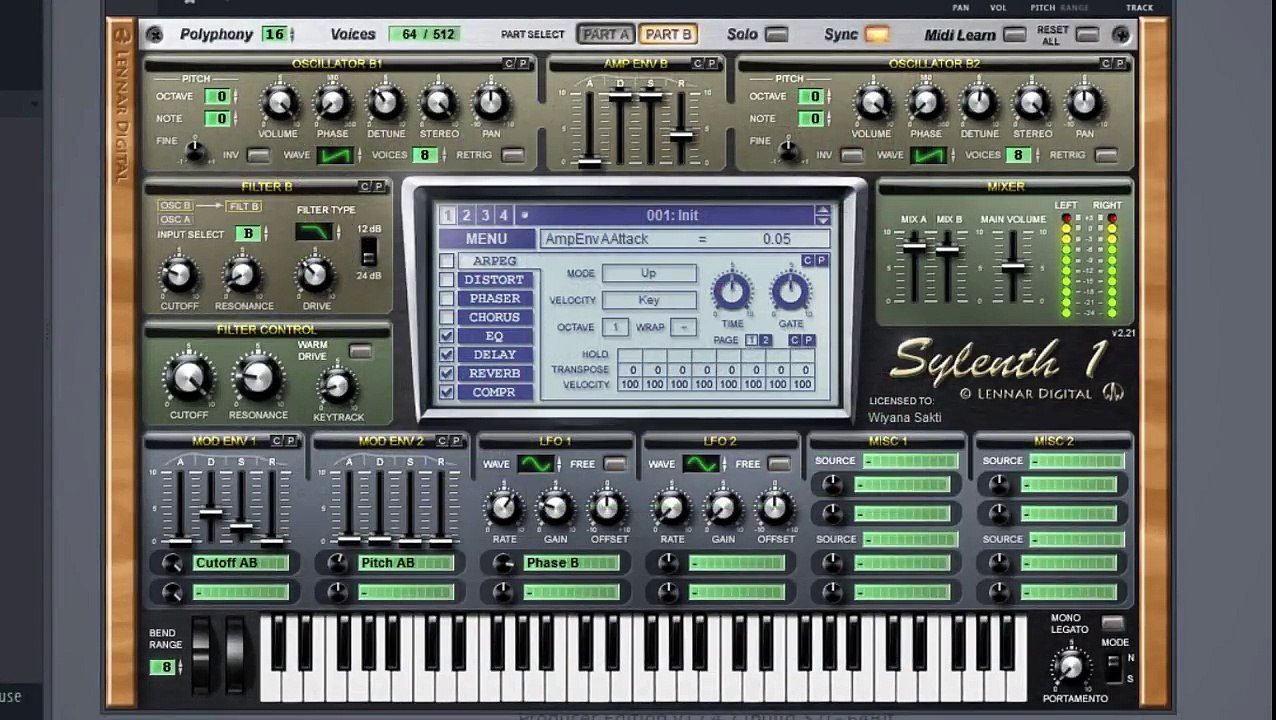Click the Filter Control Keytrack knob
This screenshot has width=1276, height=720.
coord(337,386)
